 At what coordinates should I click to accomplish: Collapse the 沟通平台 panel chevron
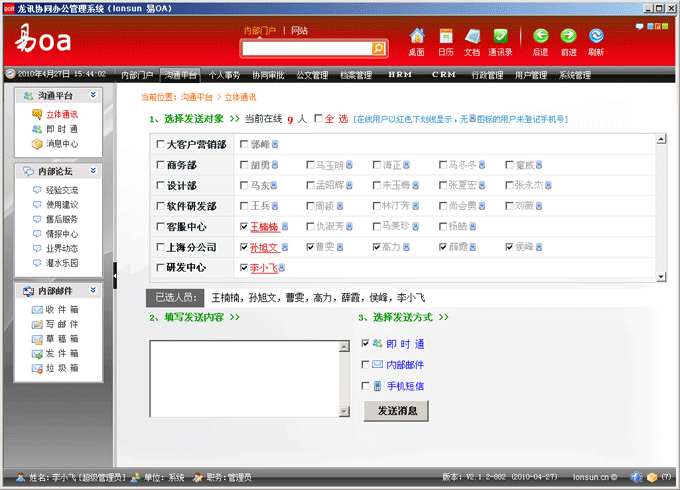(x=93, y=95)
